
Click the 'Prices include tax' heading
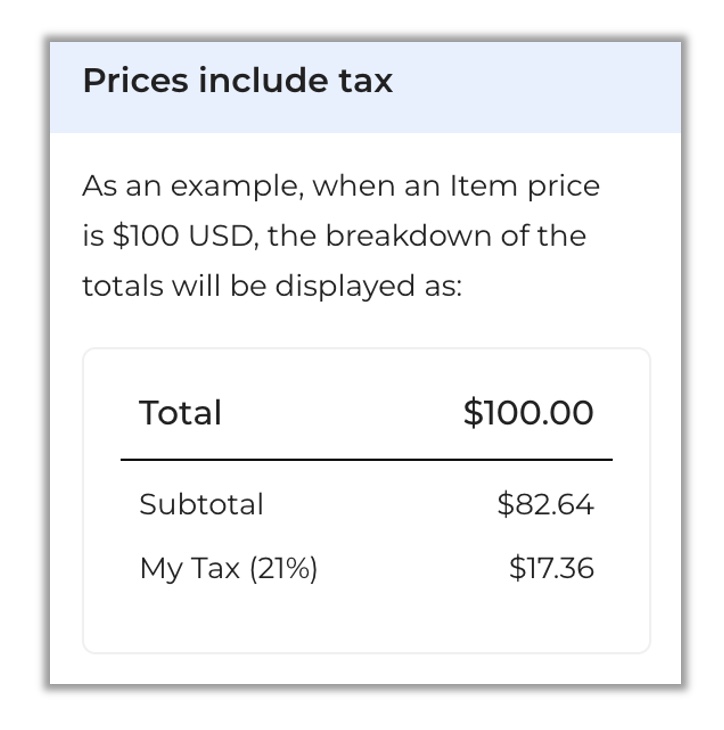coord(237,81)
